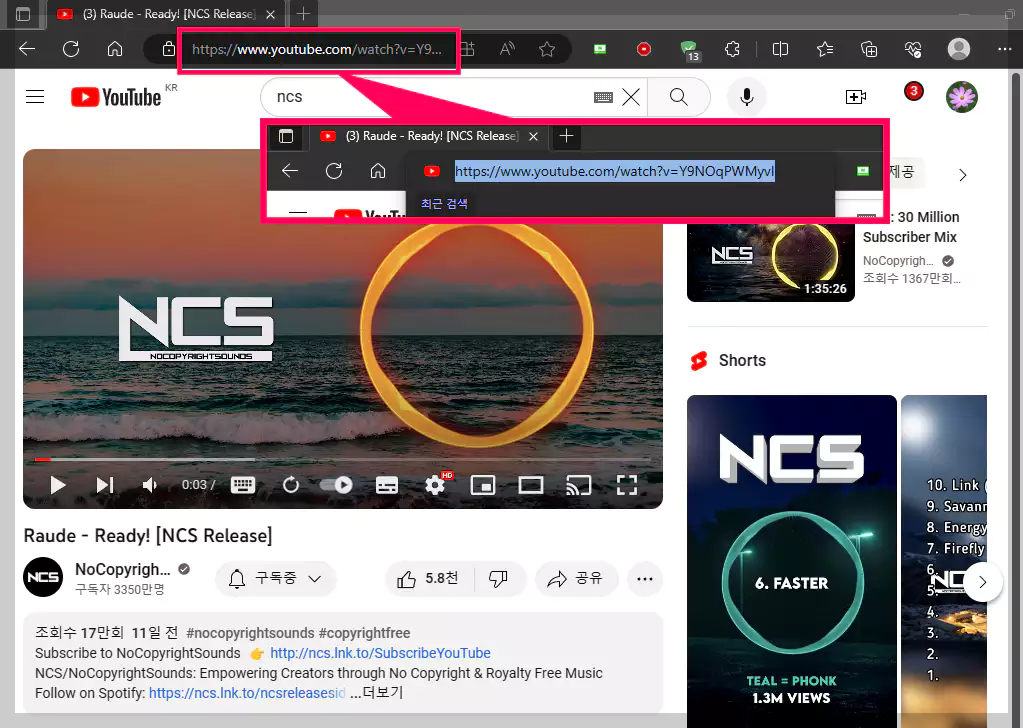Go to the browser home page icon
Viewport: 1023px width, 728px height.
pyautogui.click(x=115, y=49)
